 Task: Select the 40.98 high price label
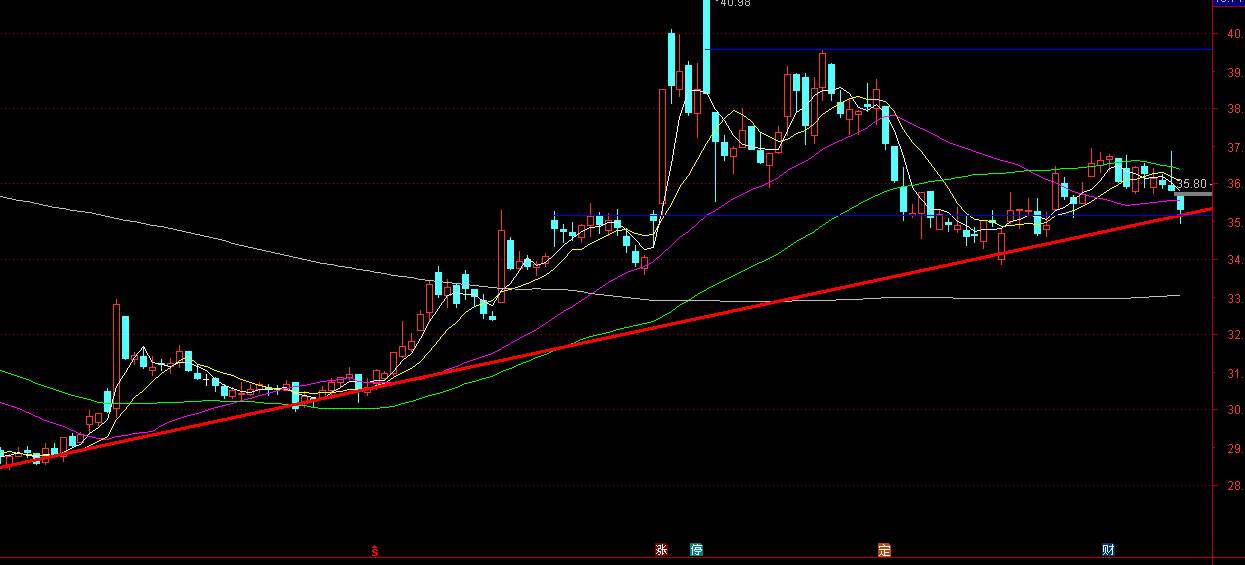point(735,4)
